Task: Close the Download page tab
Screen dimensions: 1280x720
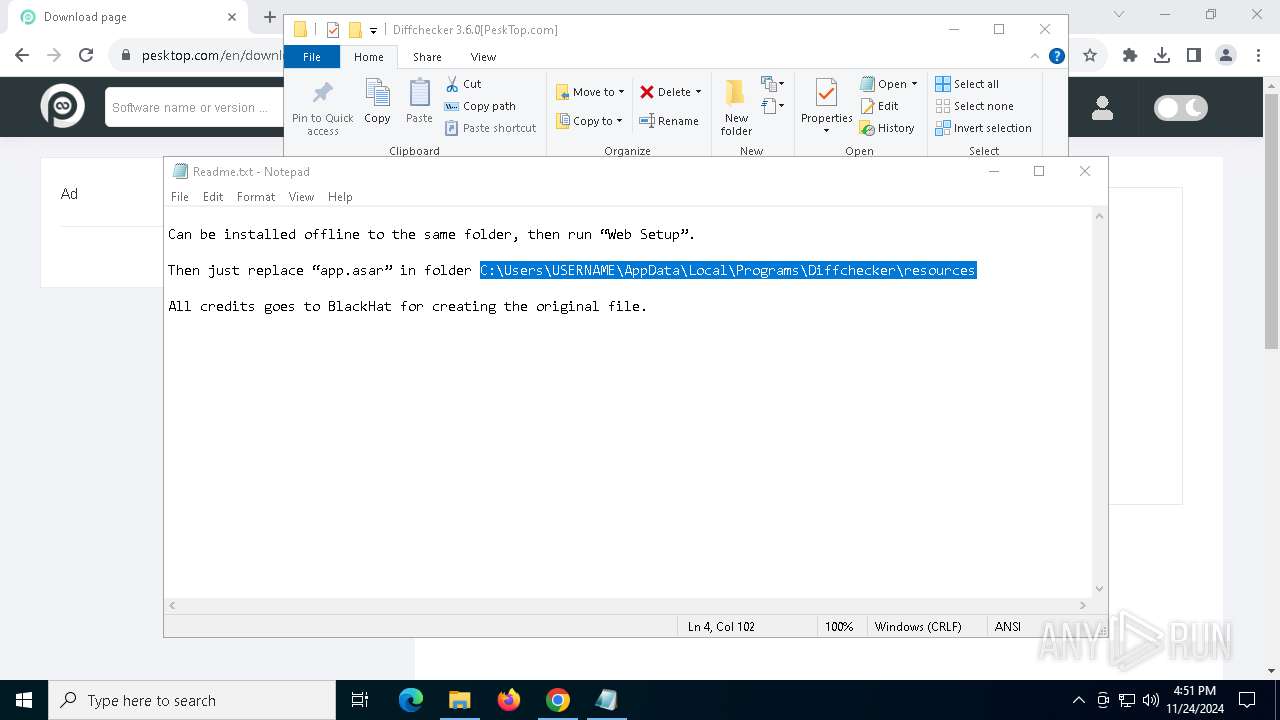Action: pos(232,17)
